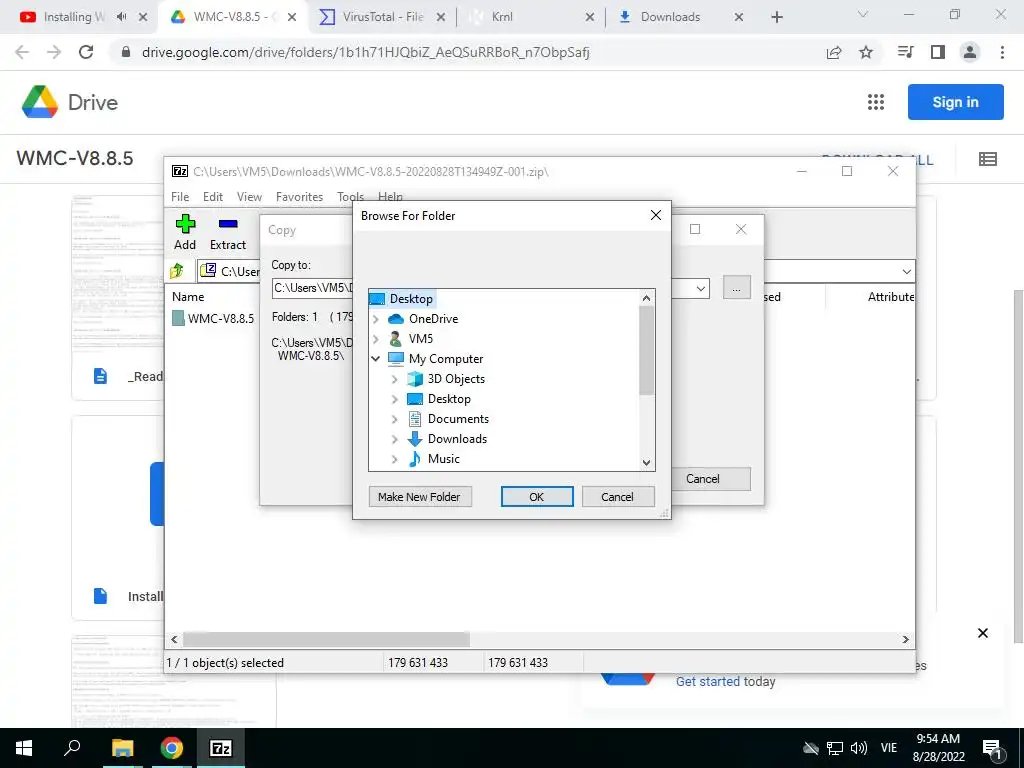Switch Drive to list layout icon
Image resolution: width=1024 pixels, height=768 pixels.
pyautogui.click(x=987, y=159)
